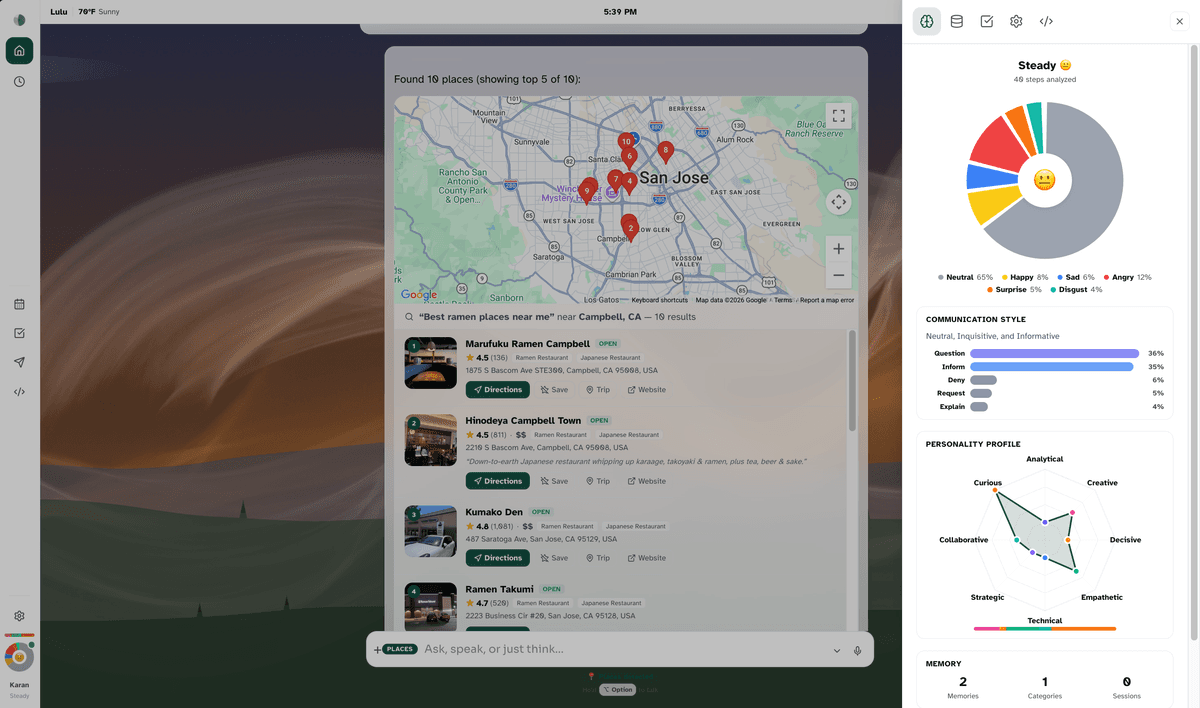Get Directions to Marufuku Ramen Campbell

point(498,390)
